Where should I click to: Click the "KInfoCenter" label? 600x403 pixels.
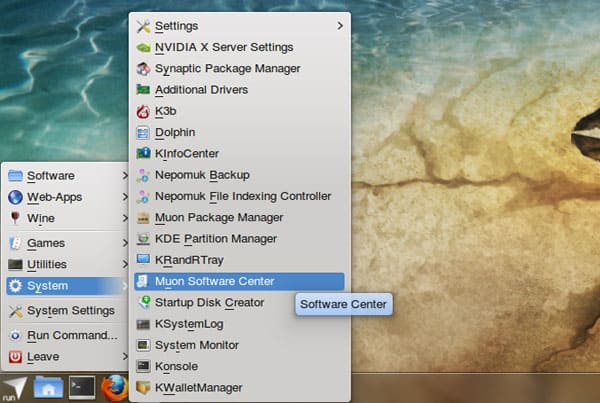tap(187, 154)
